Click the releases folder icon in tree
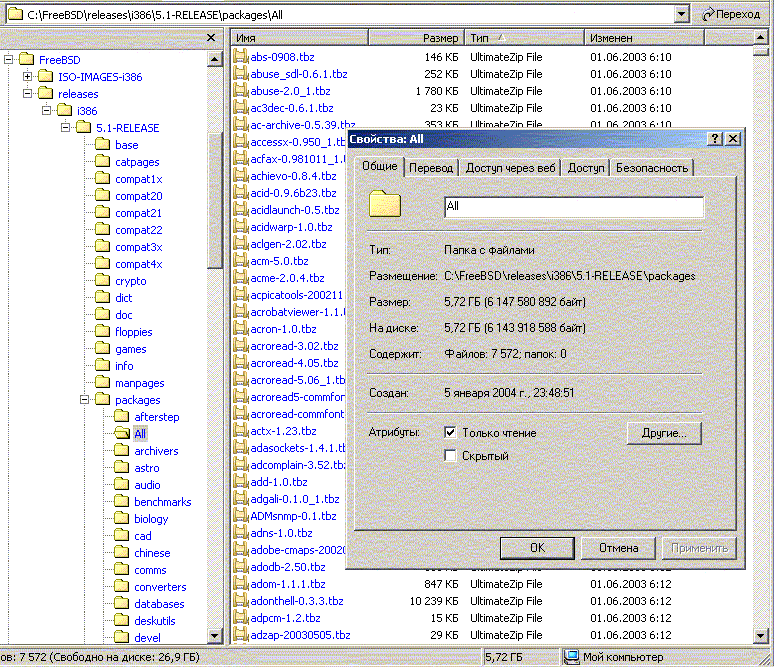Viewport: 774px width, 667px height. tap(46, 93)
